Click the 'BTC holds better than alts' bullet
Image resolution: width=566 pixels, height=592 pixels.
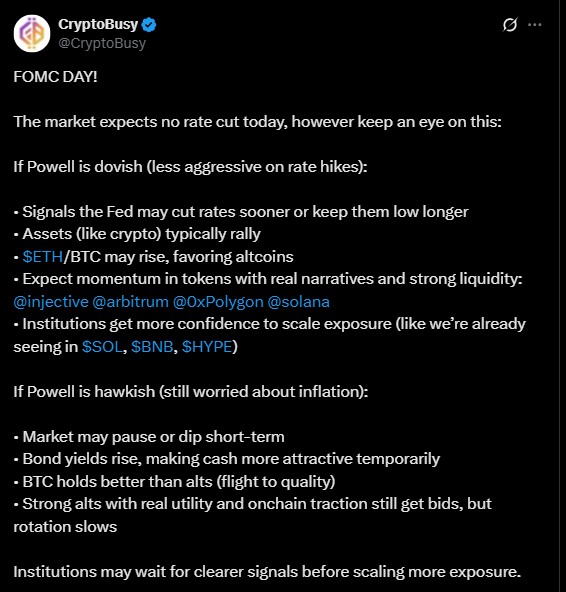174,482
